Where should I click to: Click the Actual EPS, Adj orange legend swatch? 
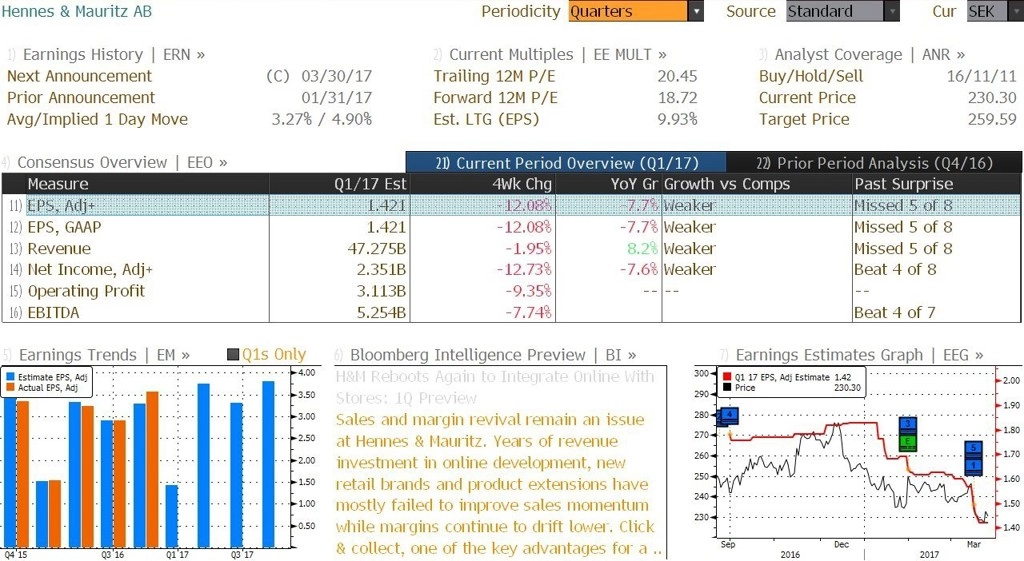(10, 388)
